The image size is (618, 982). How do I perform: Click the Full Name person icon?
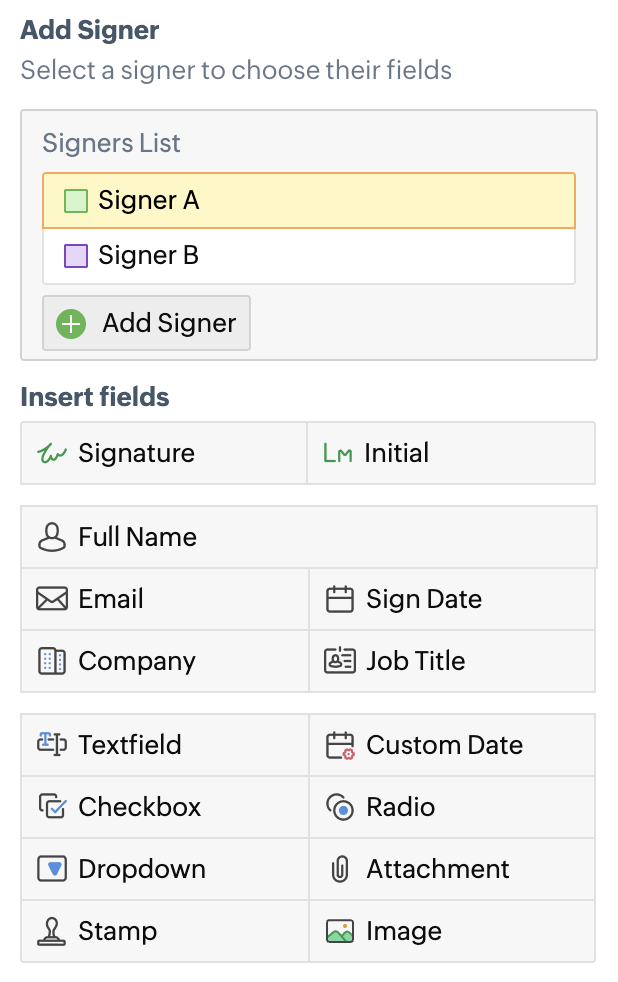click(x=51, y=537)
